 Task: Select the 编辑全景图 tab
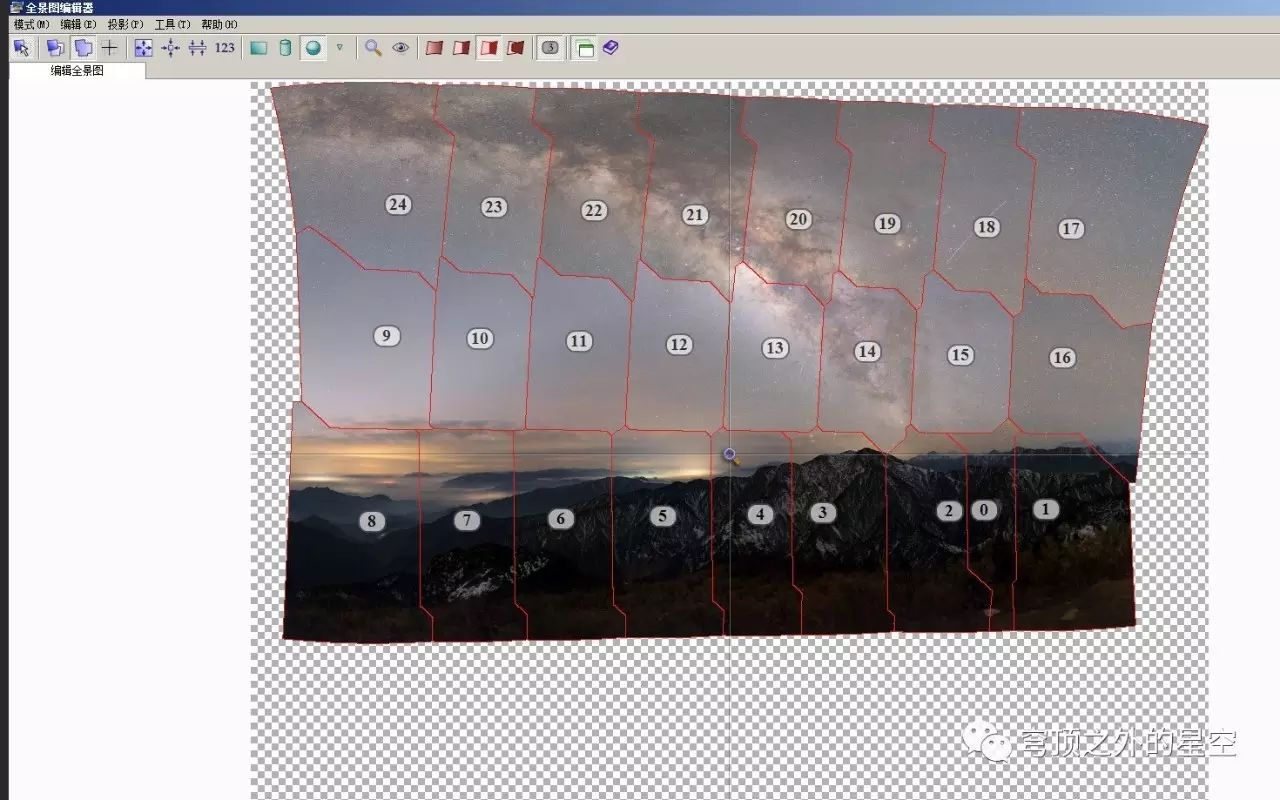coord(77,71)
